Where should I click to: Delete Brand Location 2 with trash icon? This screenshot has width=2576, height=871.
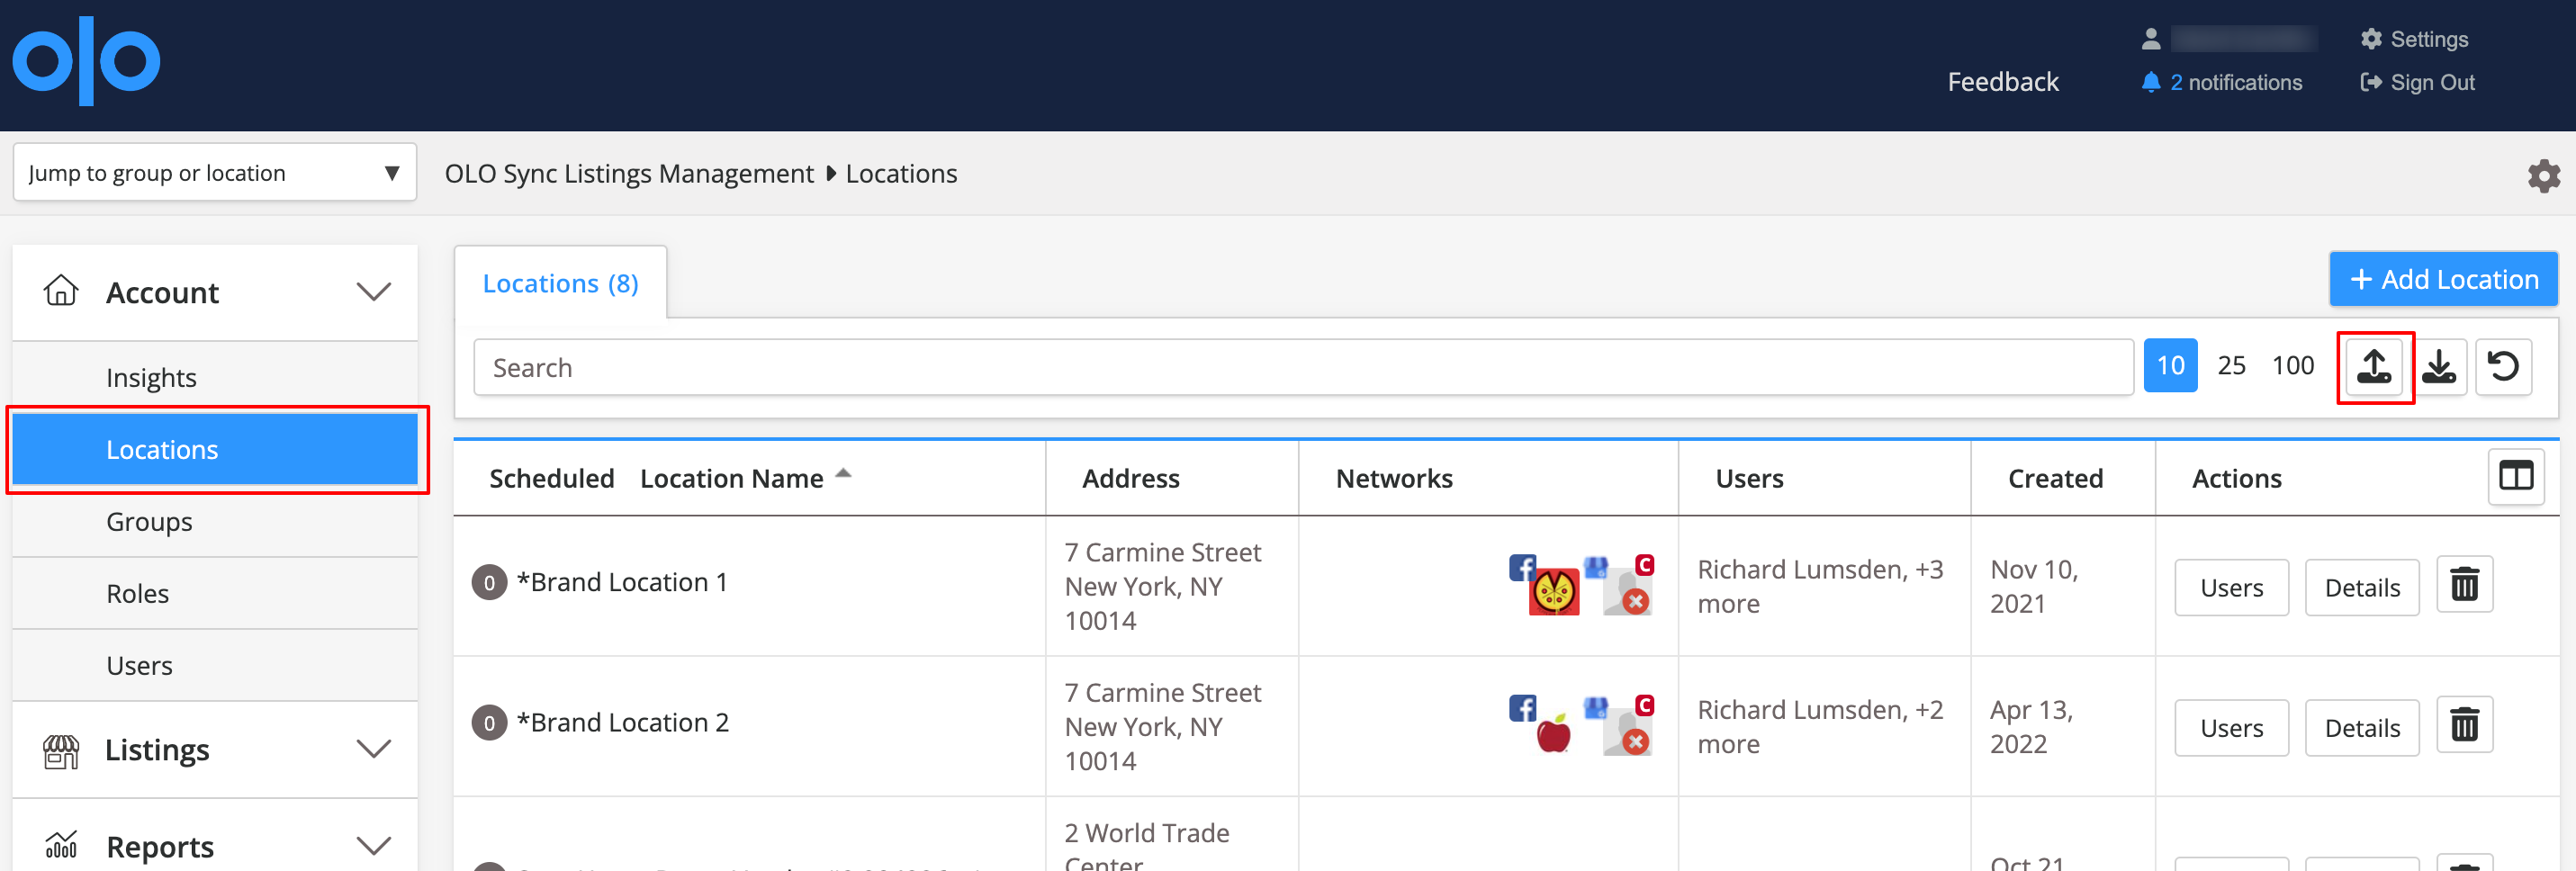[2464, 724]
